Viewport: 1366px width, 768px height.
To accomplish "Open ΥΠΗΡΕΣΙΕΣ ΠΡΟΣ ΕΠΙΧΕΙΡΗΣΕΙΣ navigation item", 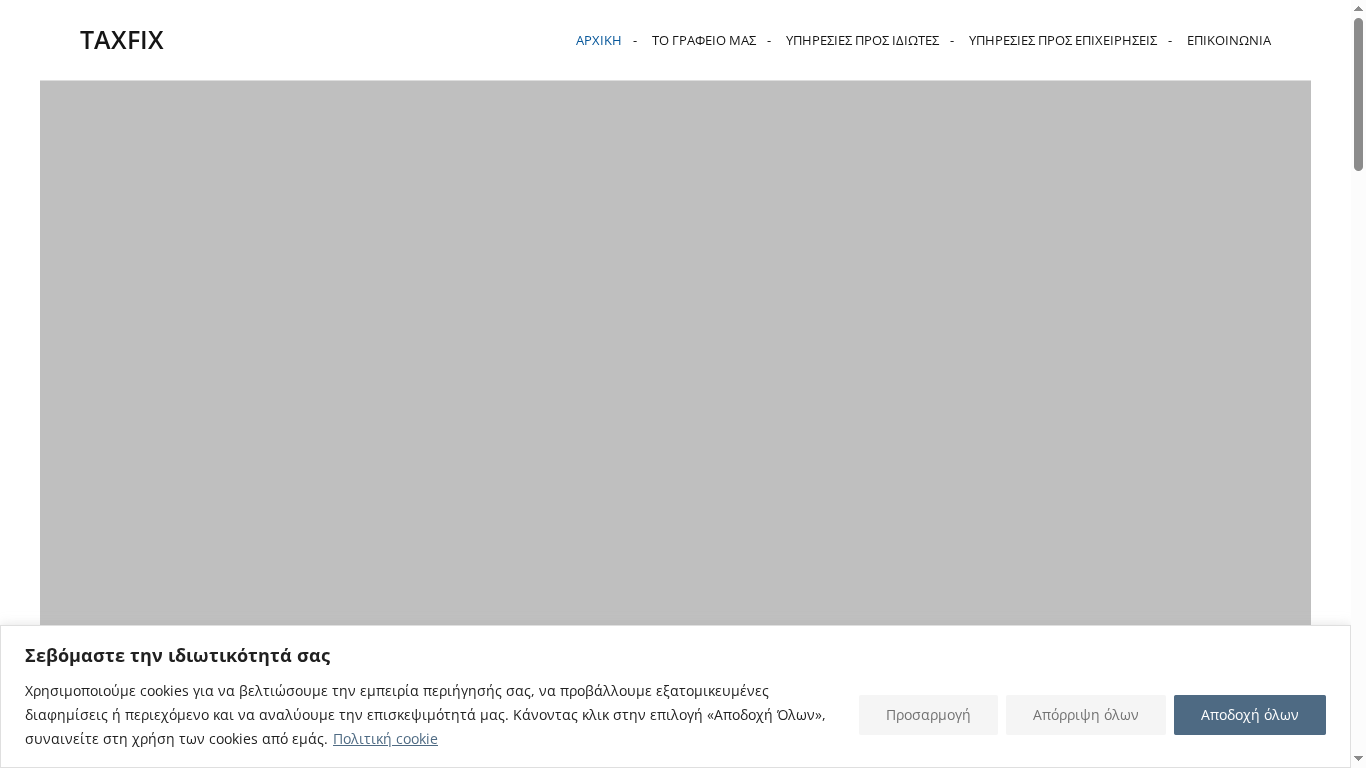I will point(1062,40).
